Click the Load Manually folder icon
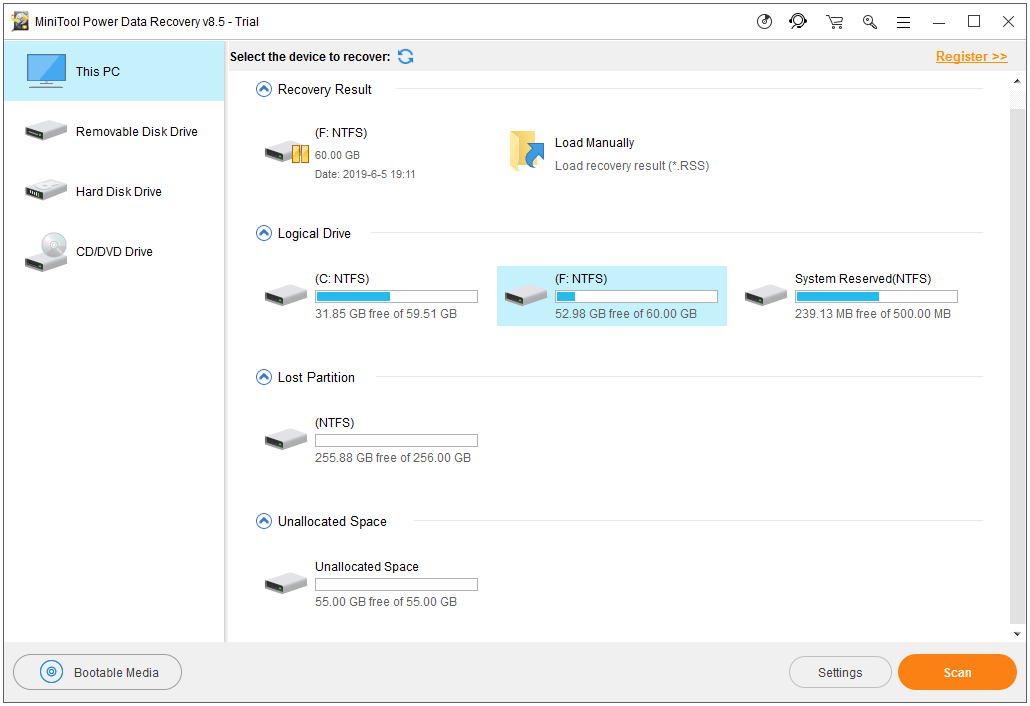 526,150
